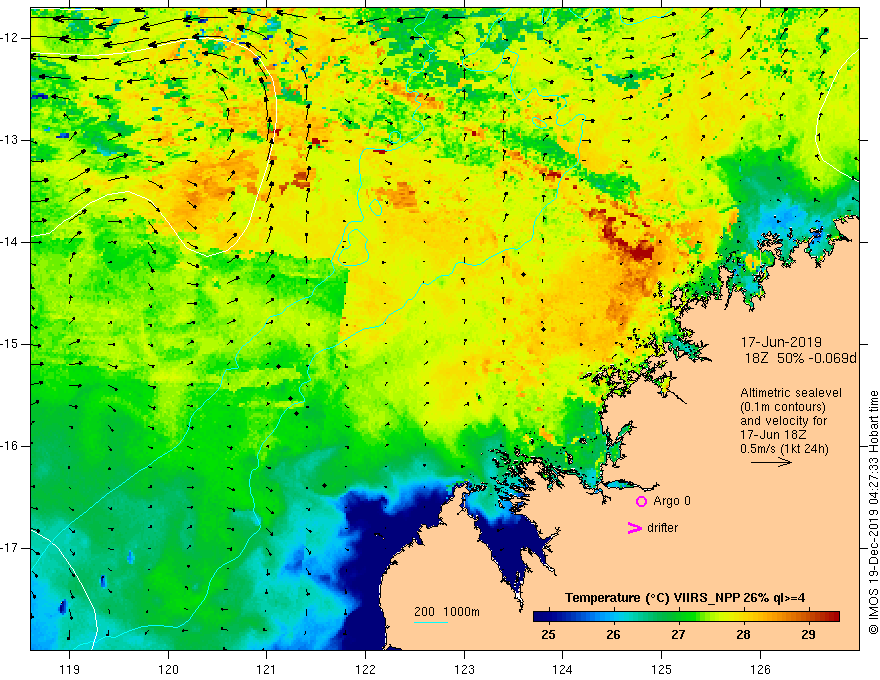Image resolution: width=880 pixels, height=680 pixels.
Task: Click the '-16' latitude axis label
Action: pos(10,446)
